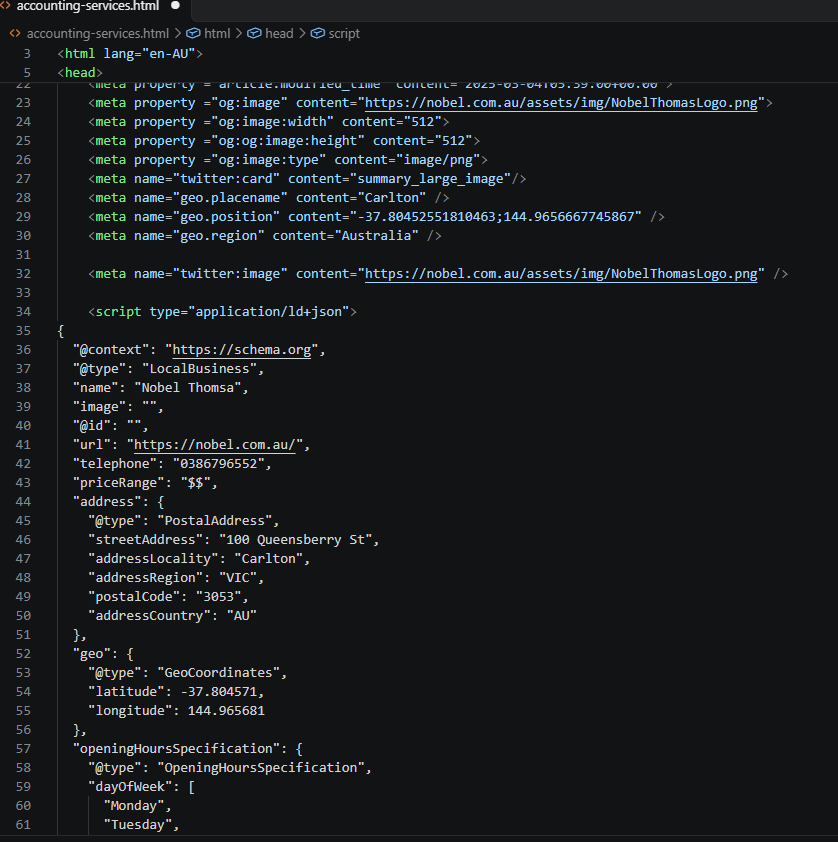Click the latitude value -37.804571
The width and height of the screenshot is (838, 842).
(218, 692)
